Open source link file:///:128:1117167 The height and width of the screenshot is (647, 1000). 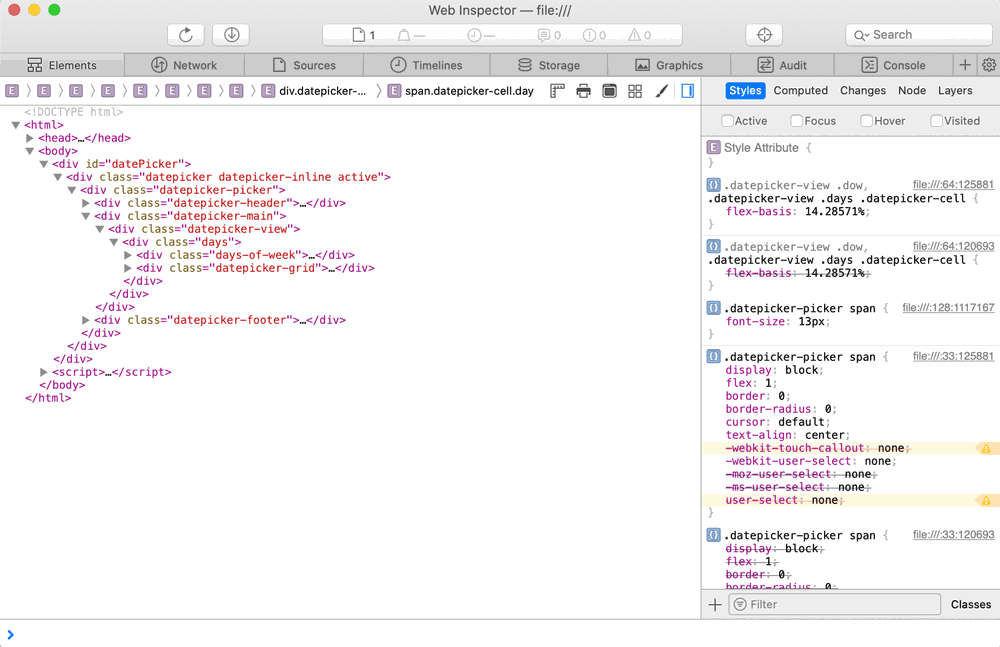pyautogui.click(x=948, y=308)
